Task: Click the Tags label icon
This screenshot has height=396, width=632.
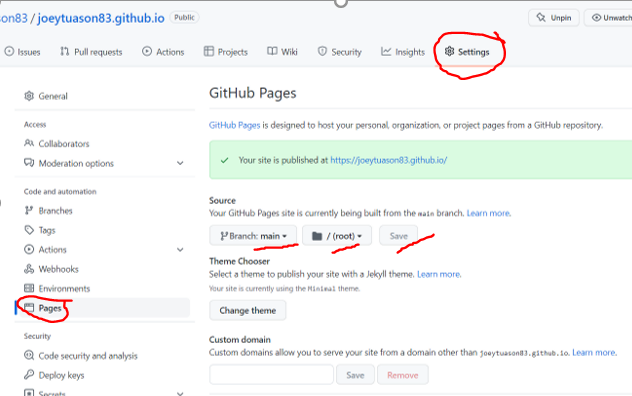Action: [x=29, y=230]
